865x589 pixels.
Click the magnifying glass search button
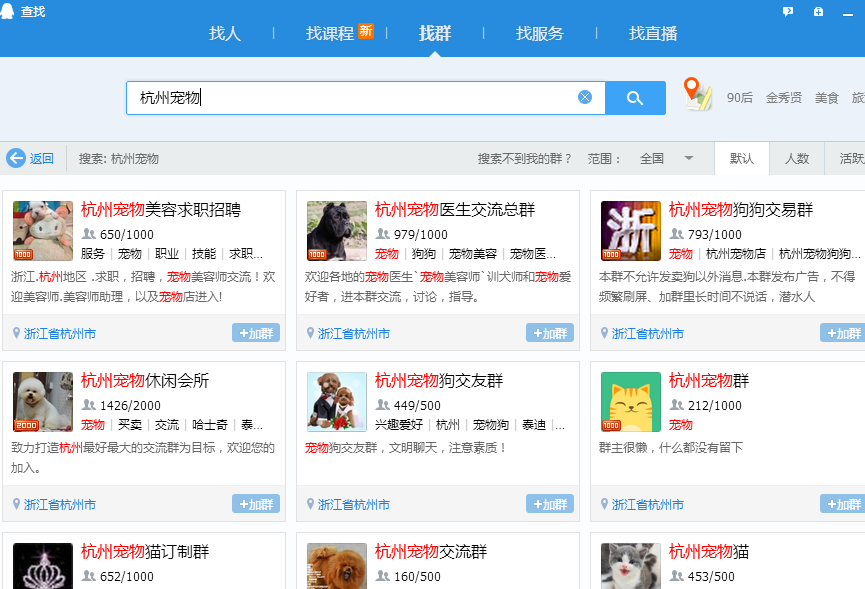tap(635, 98)
